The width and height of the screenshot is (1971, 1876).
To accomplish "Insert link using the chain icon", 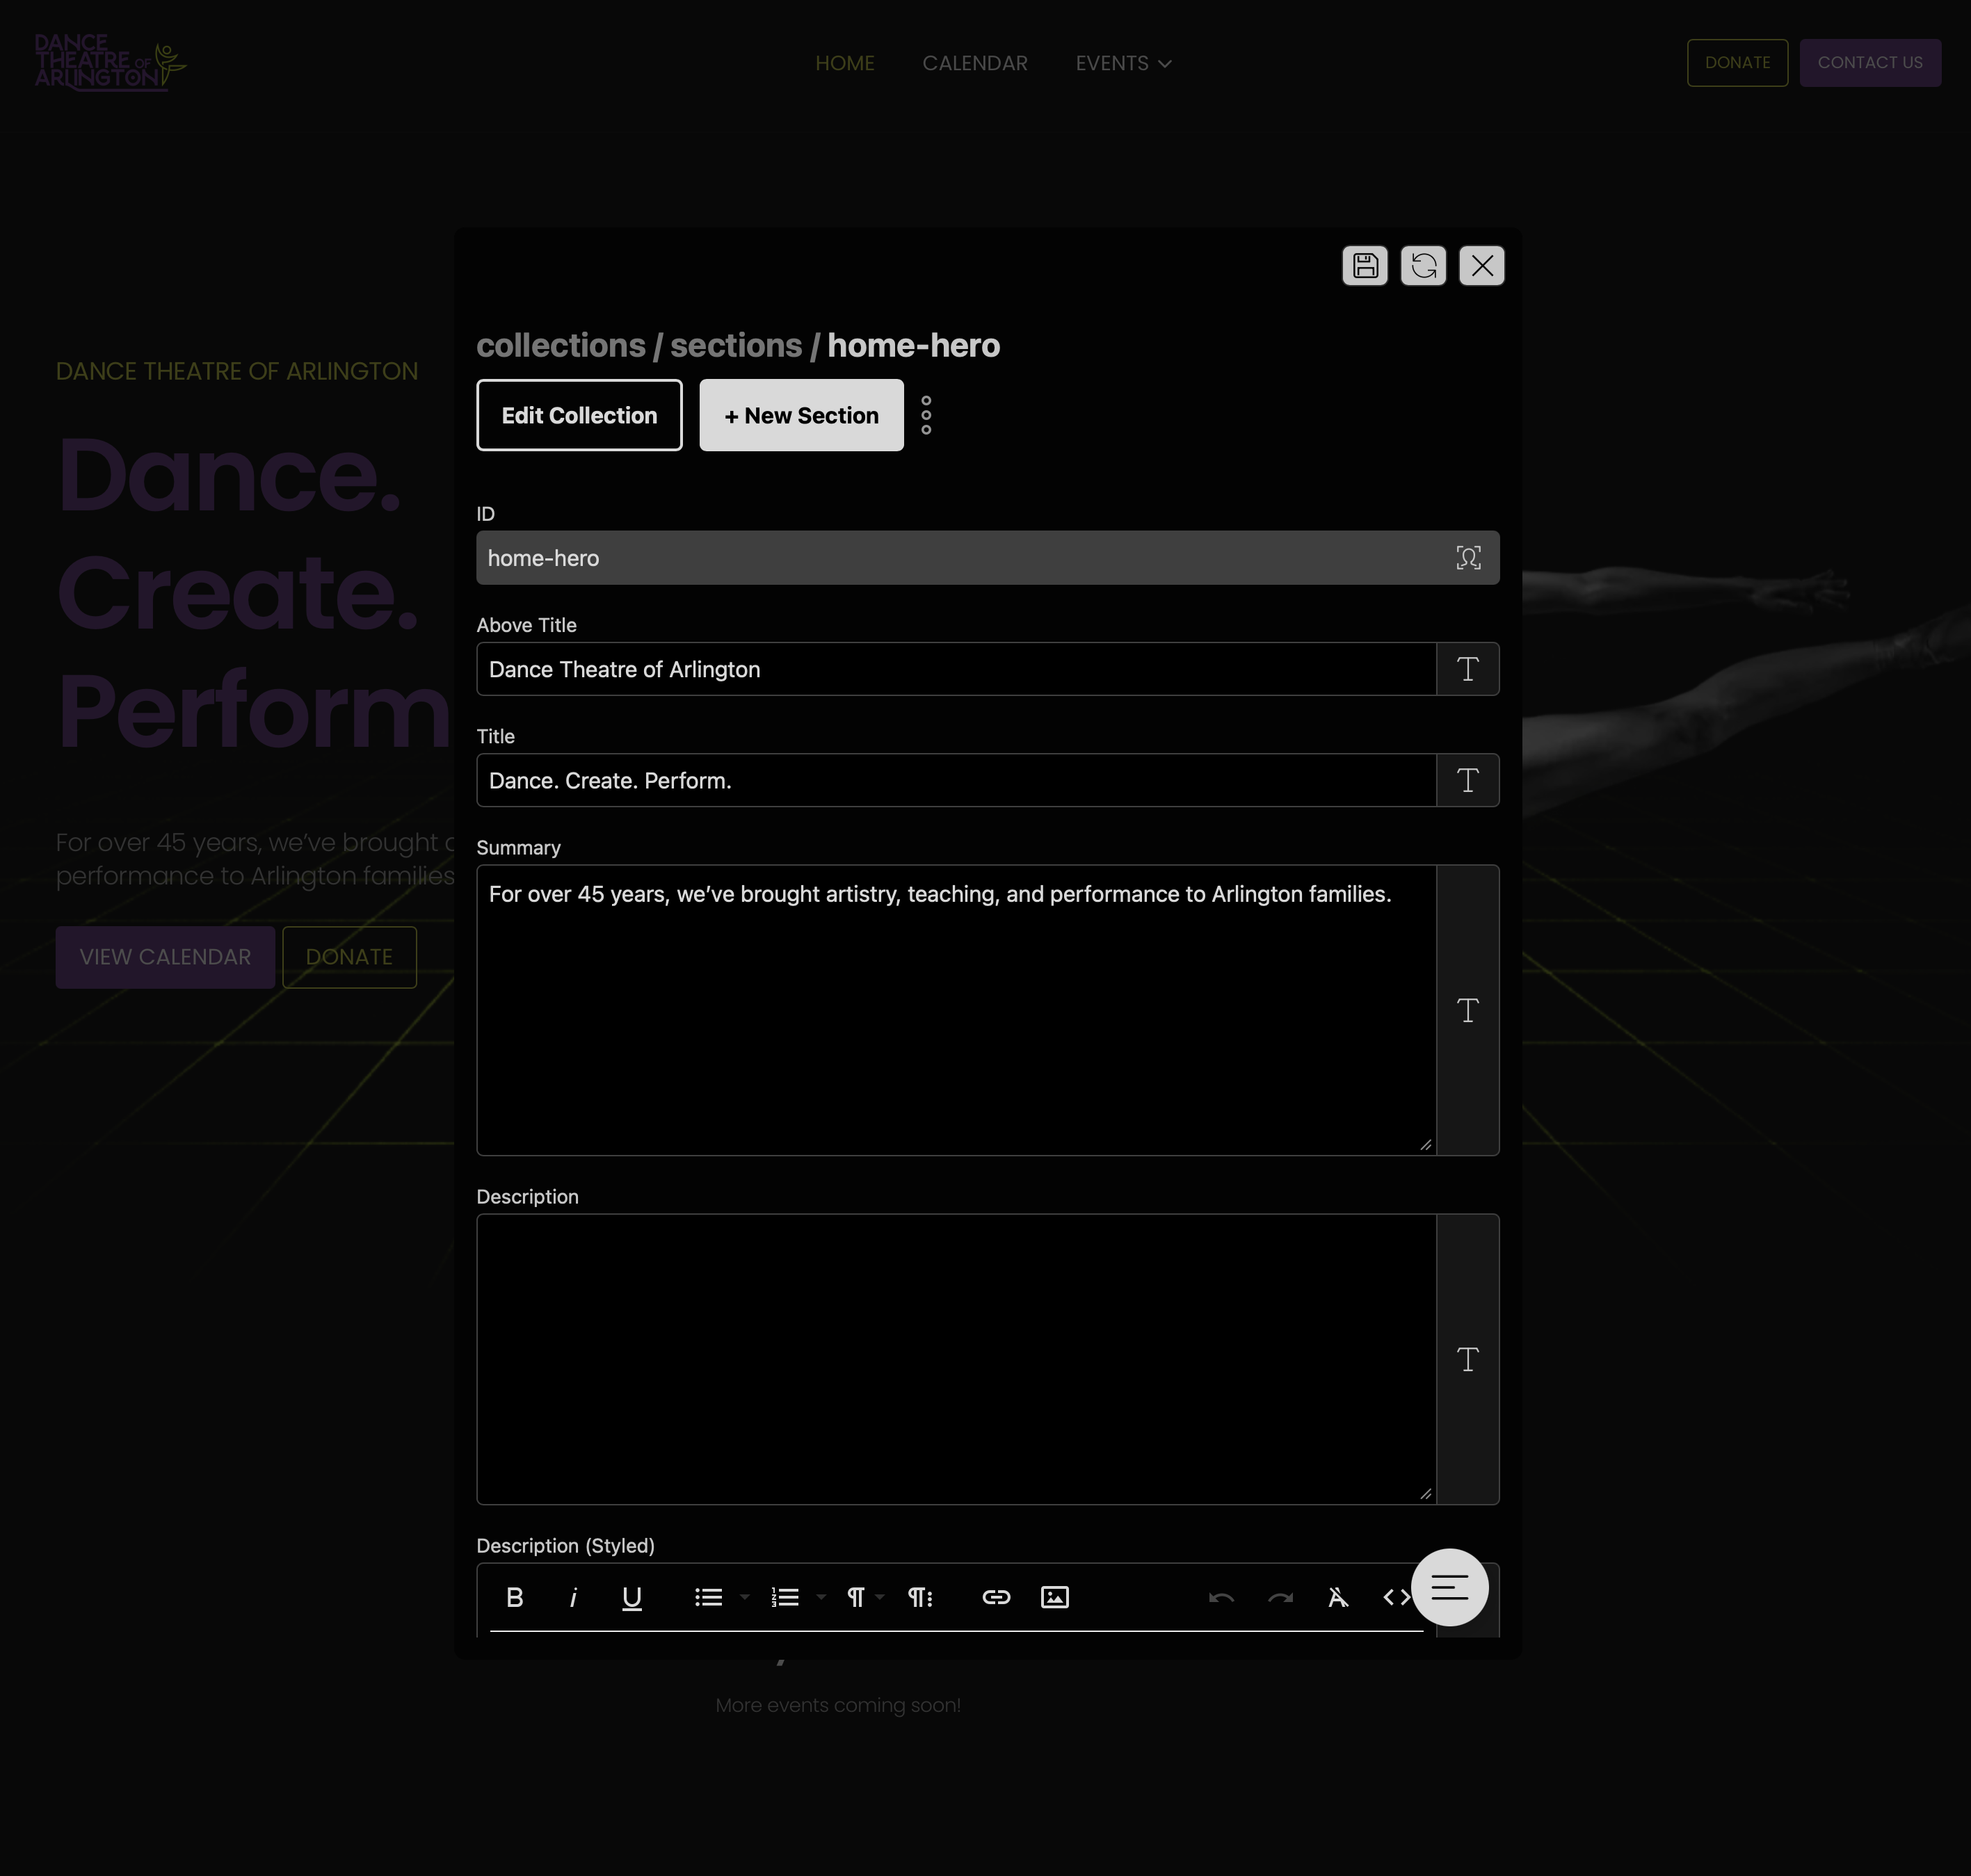I will [996, 1597].
